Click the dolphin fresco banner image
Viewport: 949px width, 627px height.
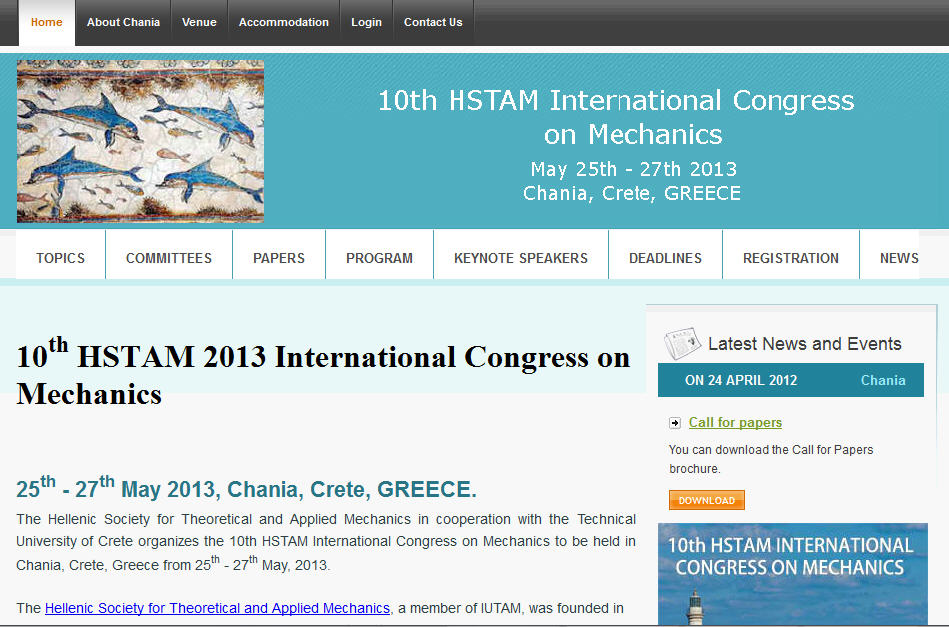pos(140,141)
